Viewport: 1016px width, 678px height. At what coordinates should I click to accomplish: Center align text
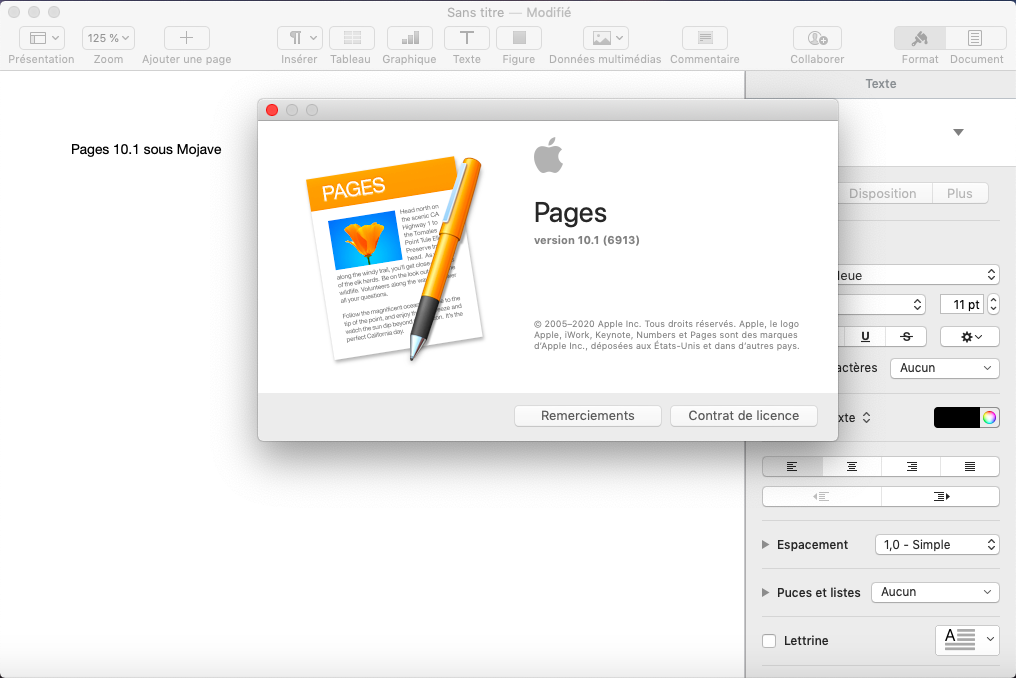coord(851,467)
